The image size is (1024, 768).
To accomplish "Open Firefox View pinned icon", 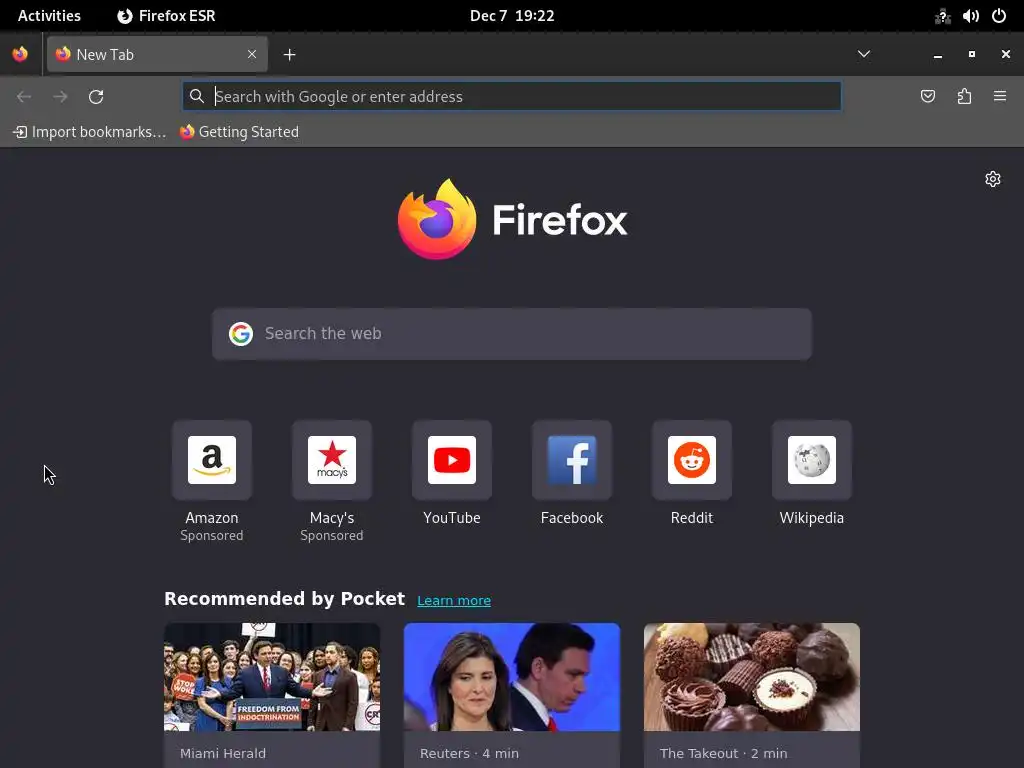I will 20,54.
